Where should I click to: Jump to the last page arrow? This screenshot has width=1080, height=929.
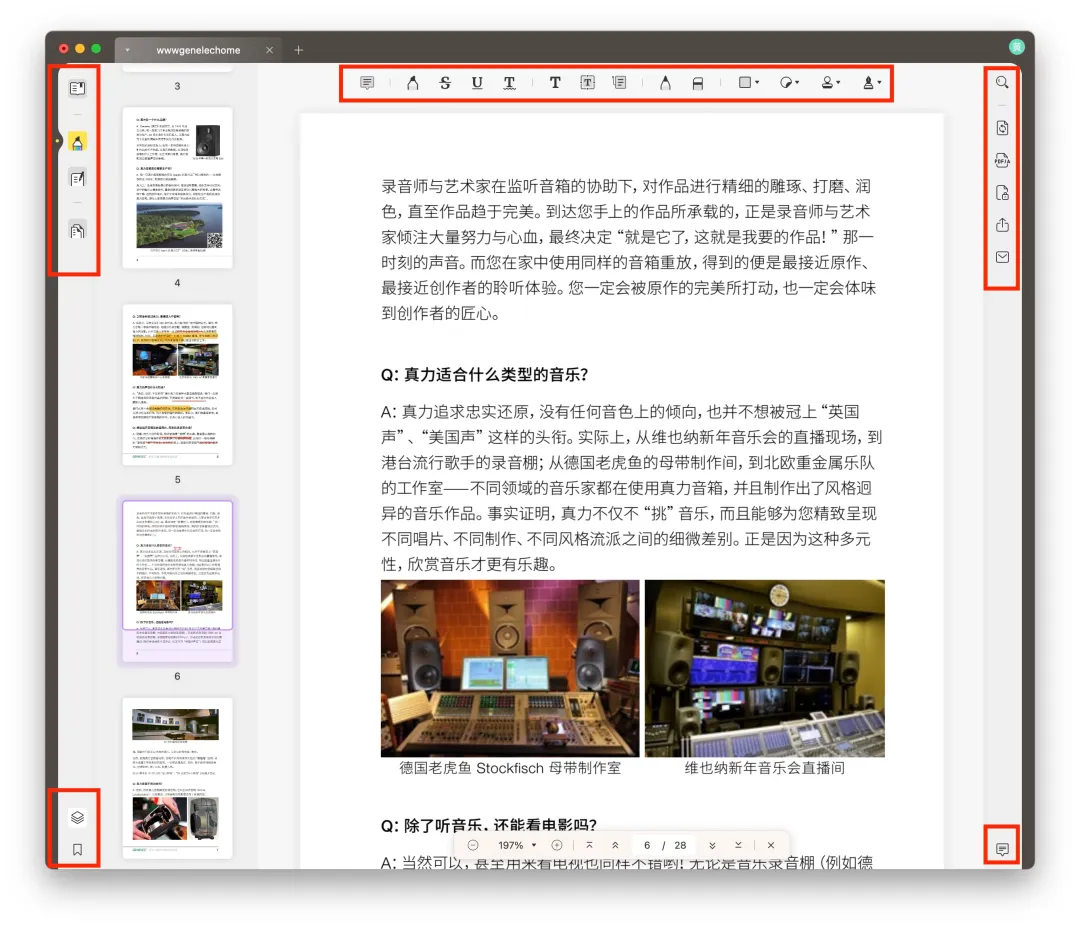pos(738,845)
